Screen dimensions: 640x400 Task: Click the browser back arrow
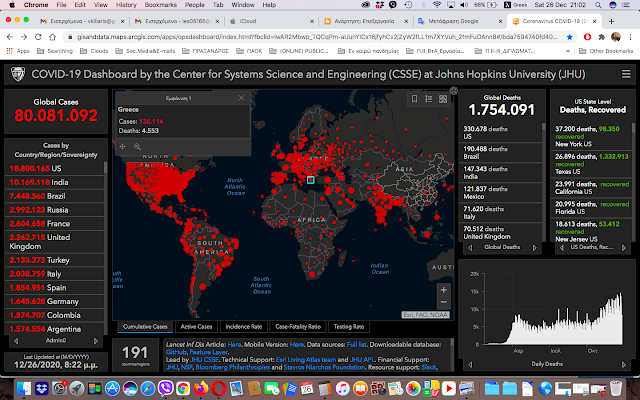click(x=10, y=37)
